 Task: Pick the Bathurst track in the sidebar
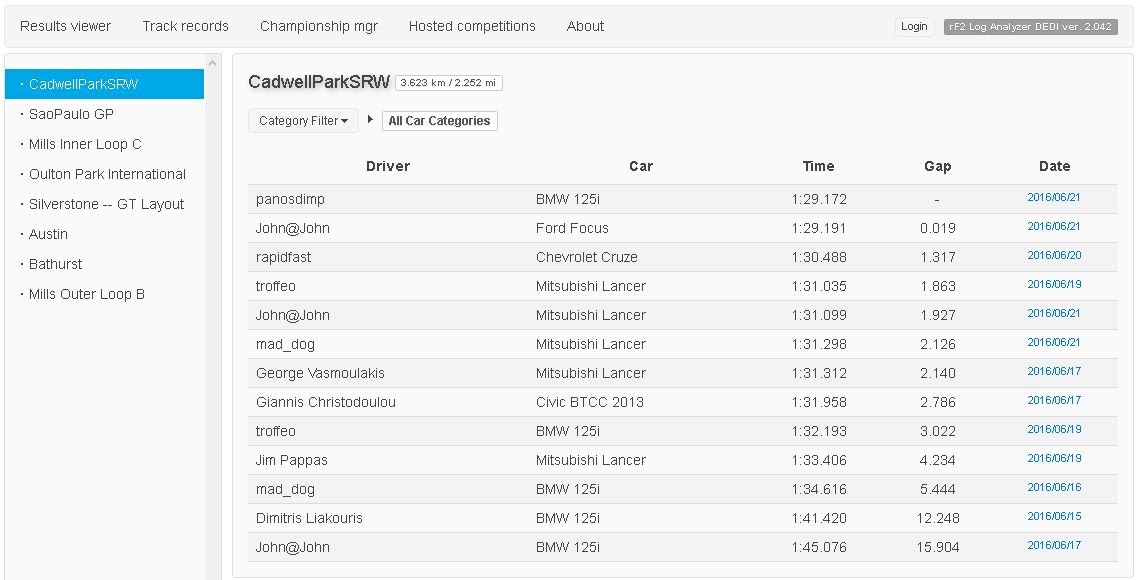pyautogui.click(x=56, y=264)
